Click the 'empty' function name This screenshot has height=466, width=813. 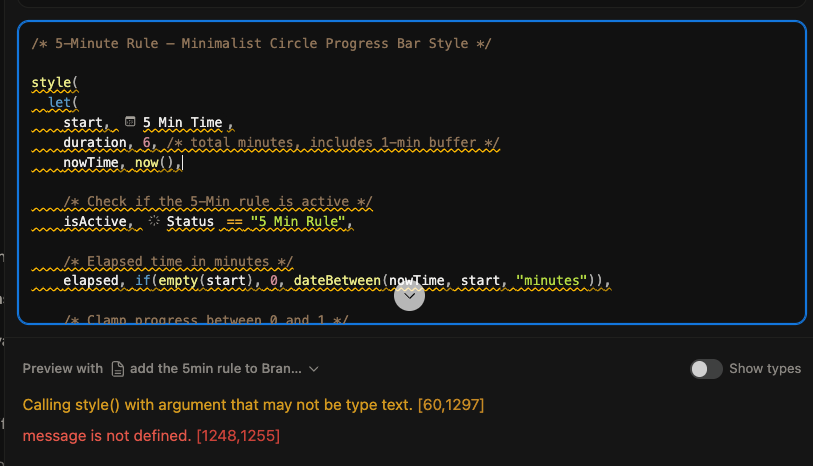(178, 280)
